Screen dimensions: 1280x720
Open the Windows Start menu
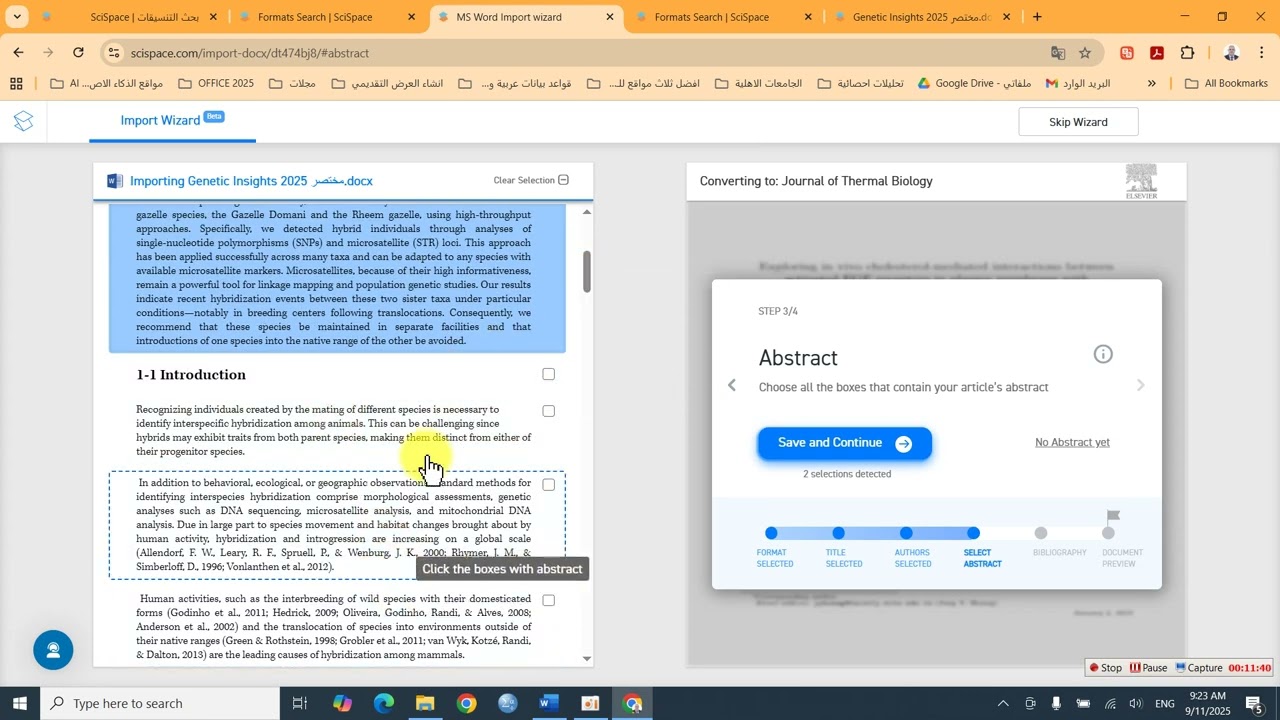click(x=20, y=703)
